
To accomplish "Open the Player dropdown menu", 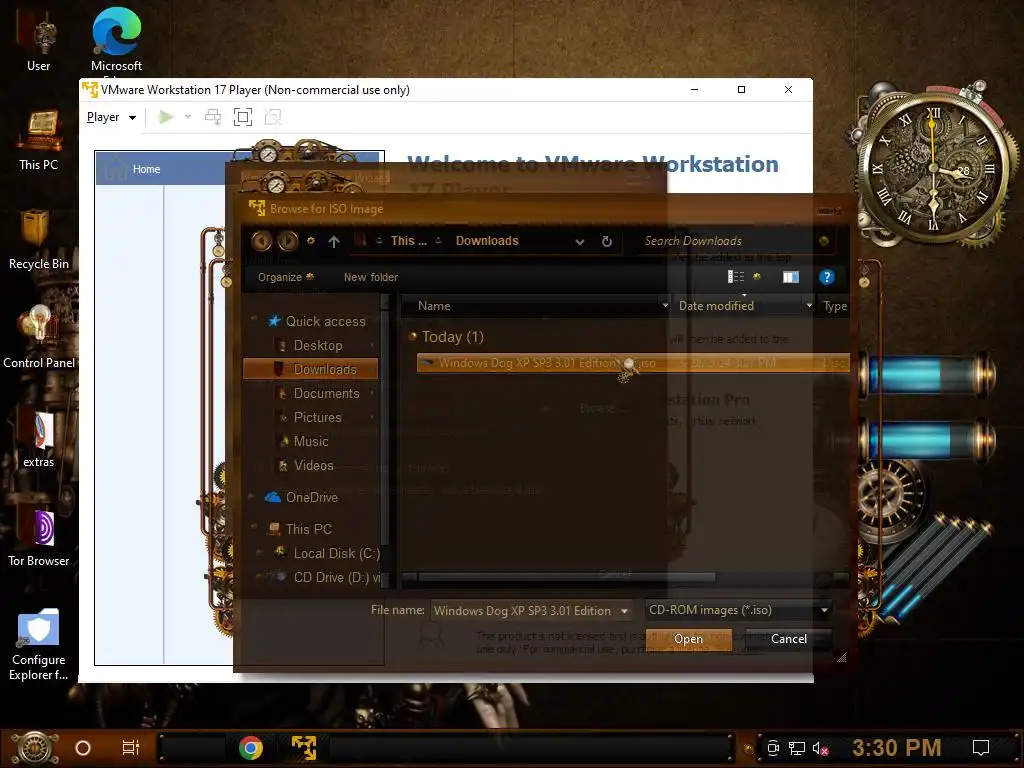I will pyautogui.click(x=111, y=118).
